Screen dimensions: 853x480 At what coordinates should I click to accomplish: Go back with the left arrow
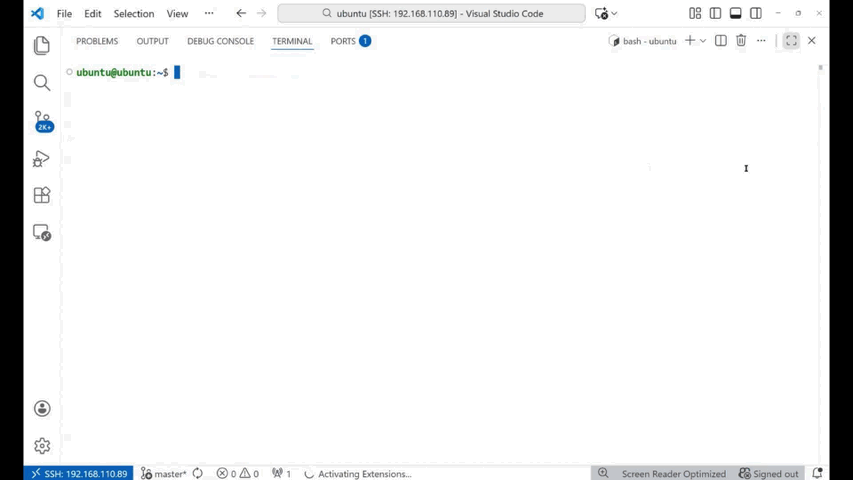(x=241, y=14)
